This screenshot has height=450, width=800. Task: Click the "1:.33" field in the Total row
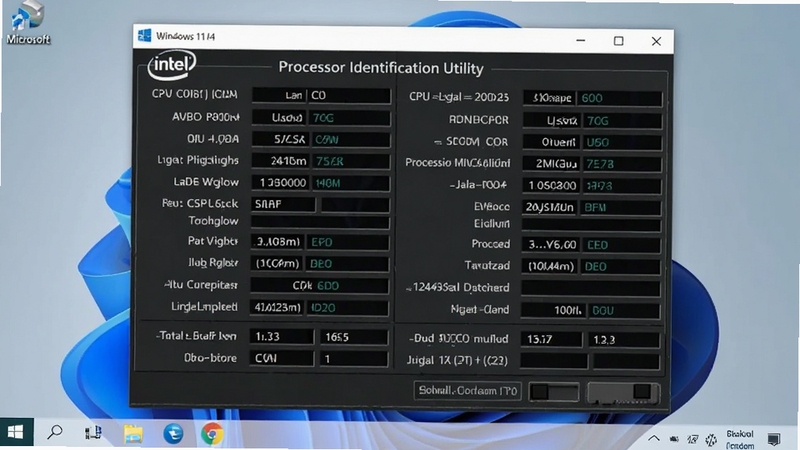click(x=282, y=337)
